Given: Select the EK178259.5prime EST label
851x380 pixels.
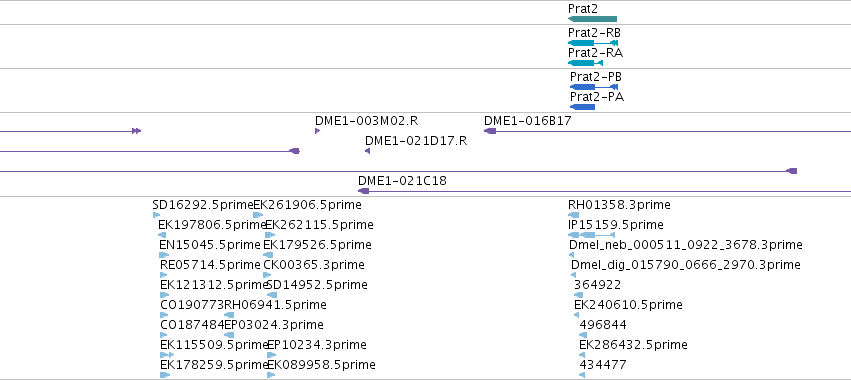Looking at the screenshot, I should (214, 365).
